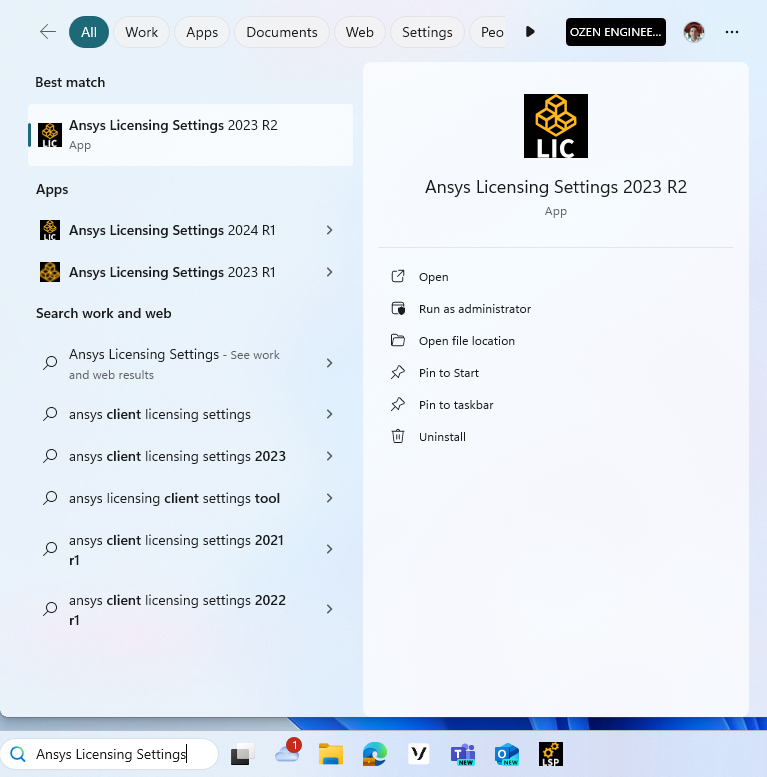
Task: Expand Ansys Licensing Settings 2024 R1 chevron
Action: [330, 230]
